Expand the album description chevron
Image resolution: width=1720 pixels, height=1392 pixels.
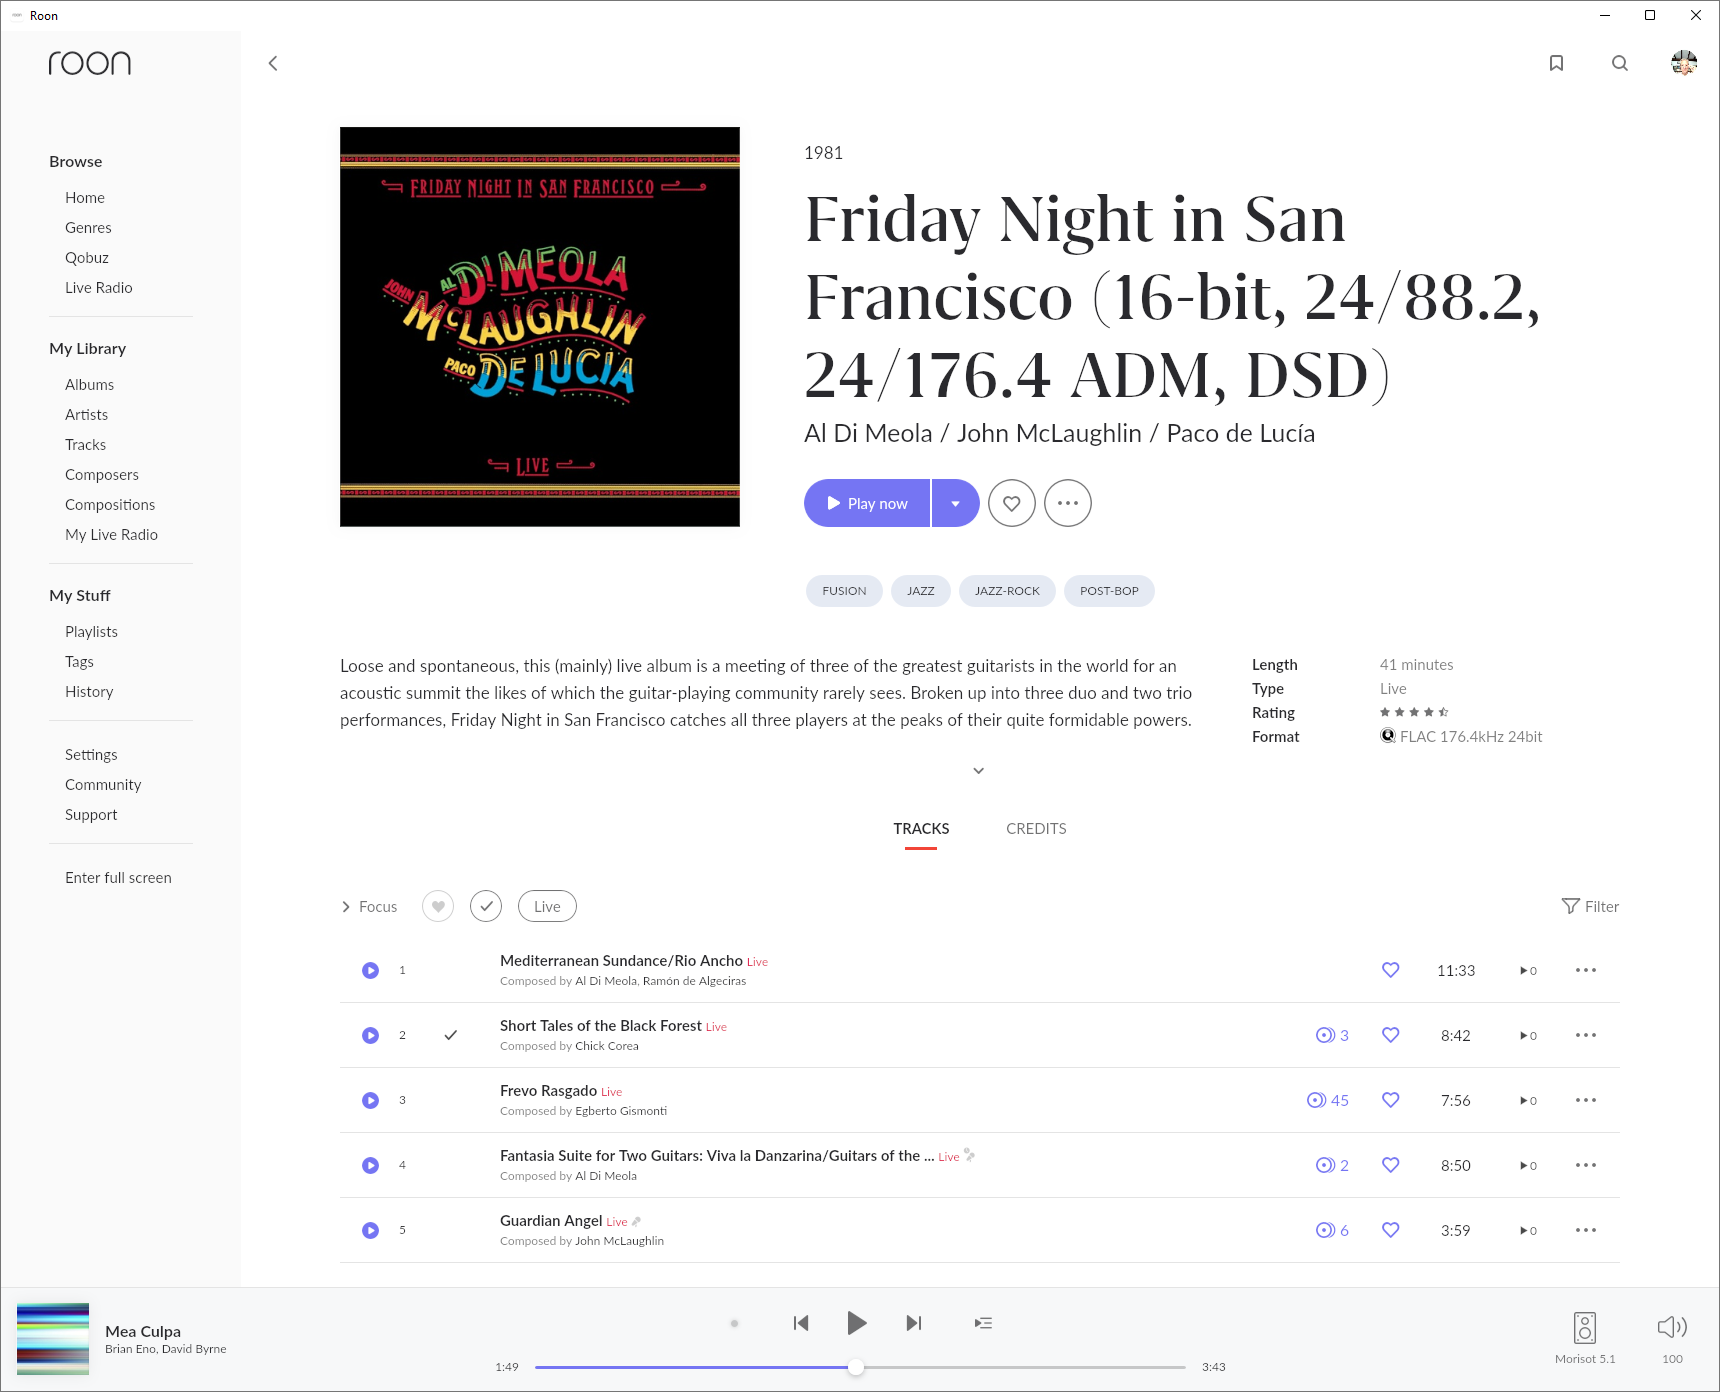pyautogui.click(x=979, y=770)
